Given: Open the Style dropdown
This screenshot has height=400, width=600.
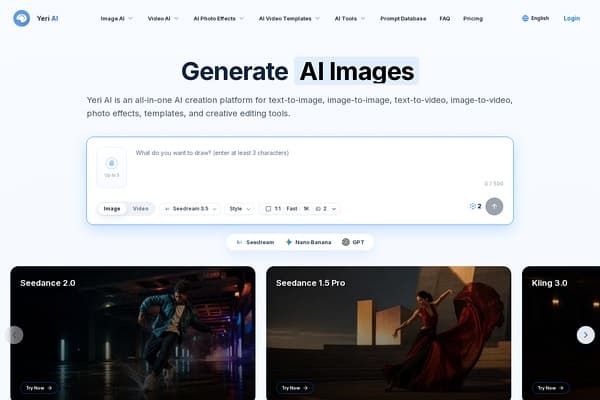Looking at the screenshot, I should 240,209.
